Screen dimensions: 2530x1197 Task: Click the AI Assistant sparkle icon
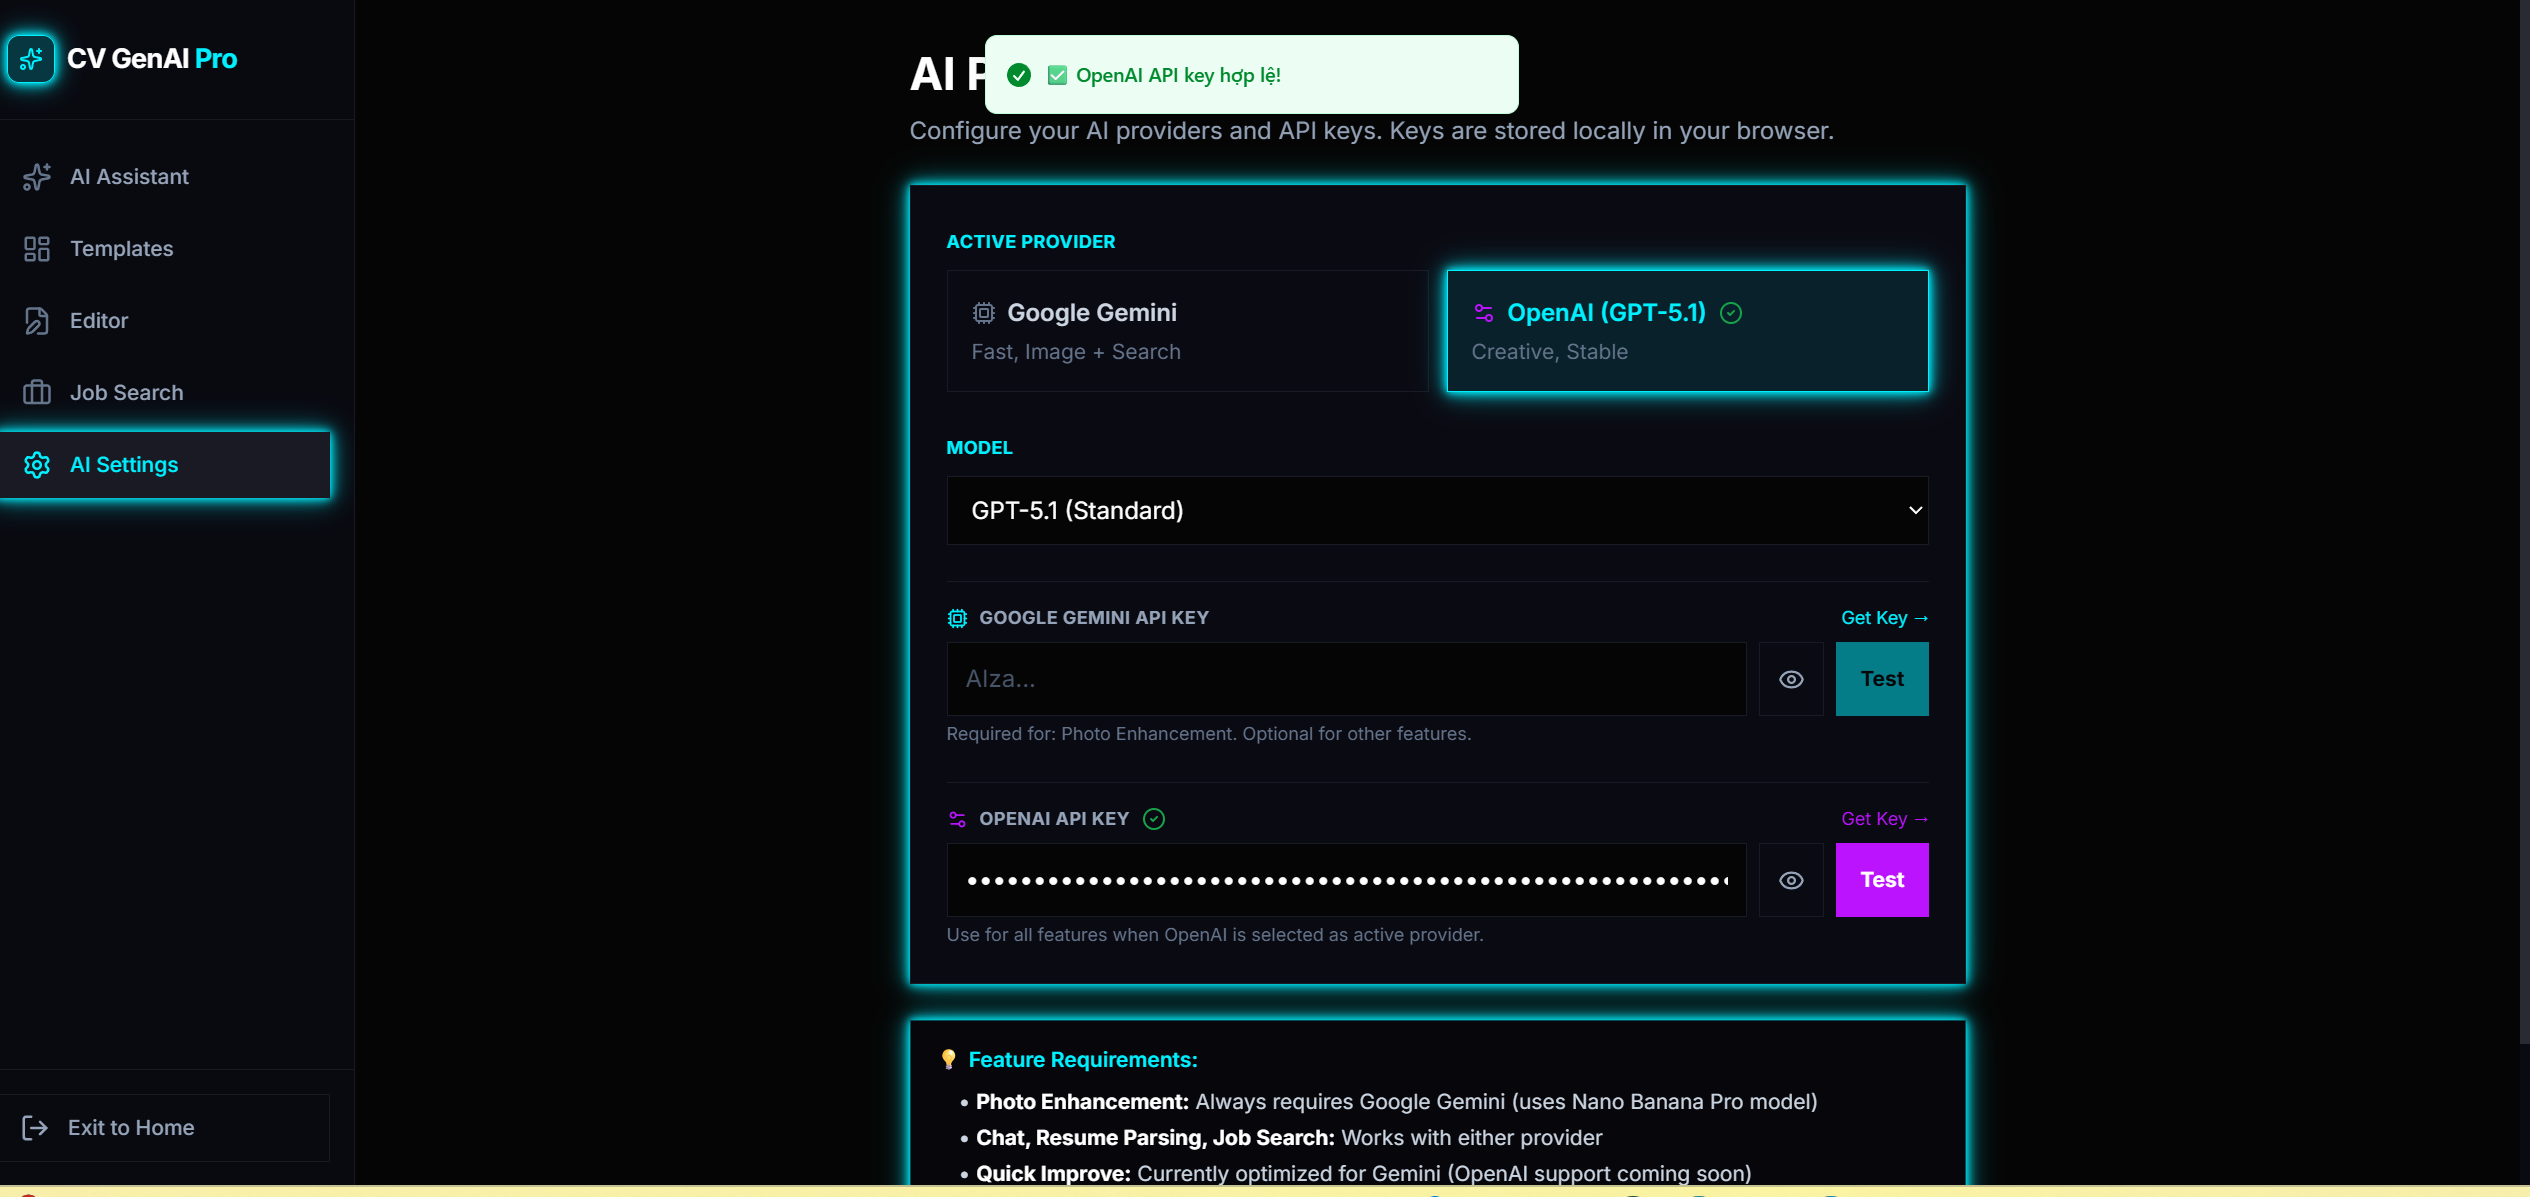click(x=37, y=177)
